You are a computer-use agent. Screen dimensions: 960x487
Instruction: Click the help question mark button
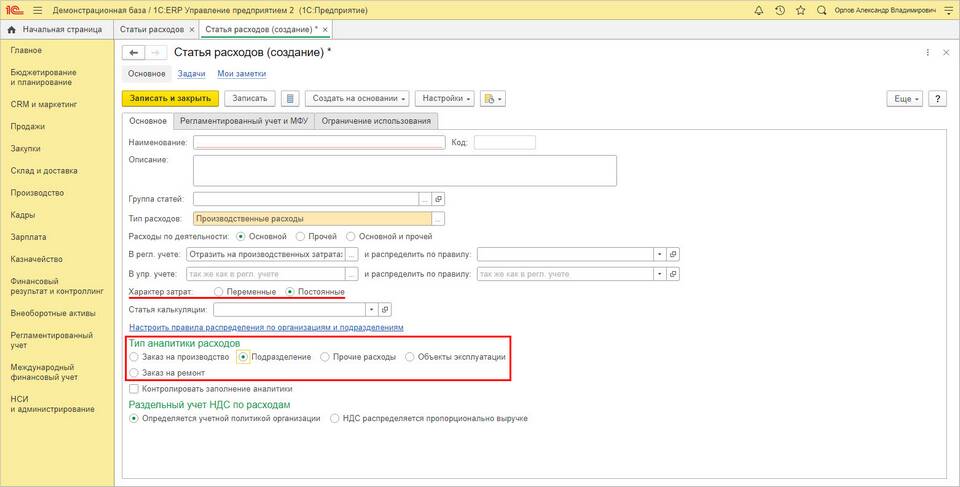pos(937,99)
